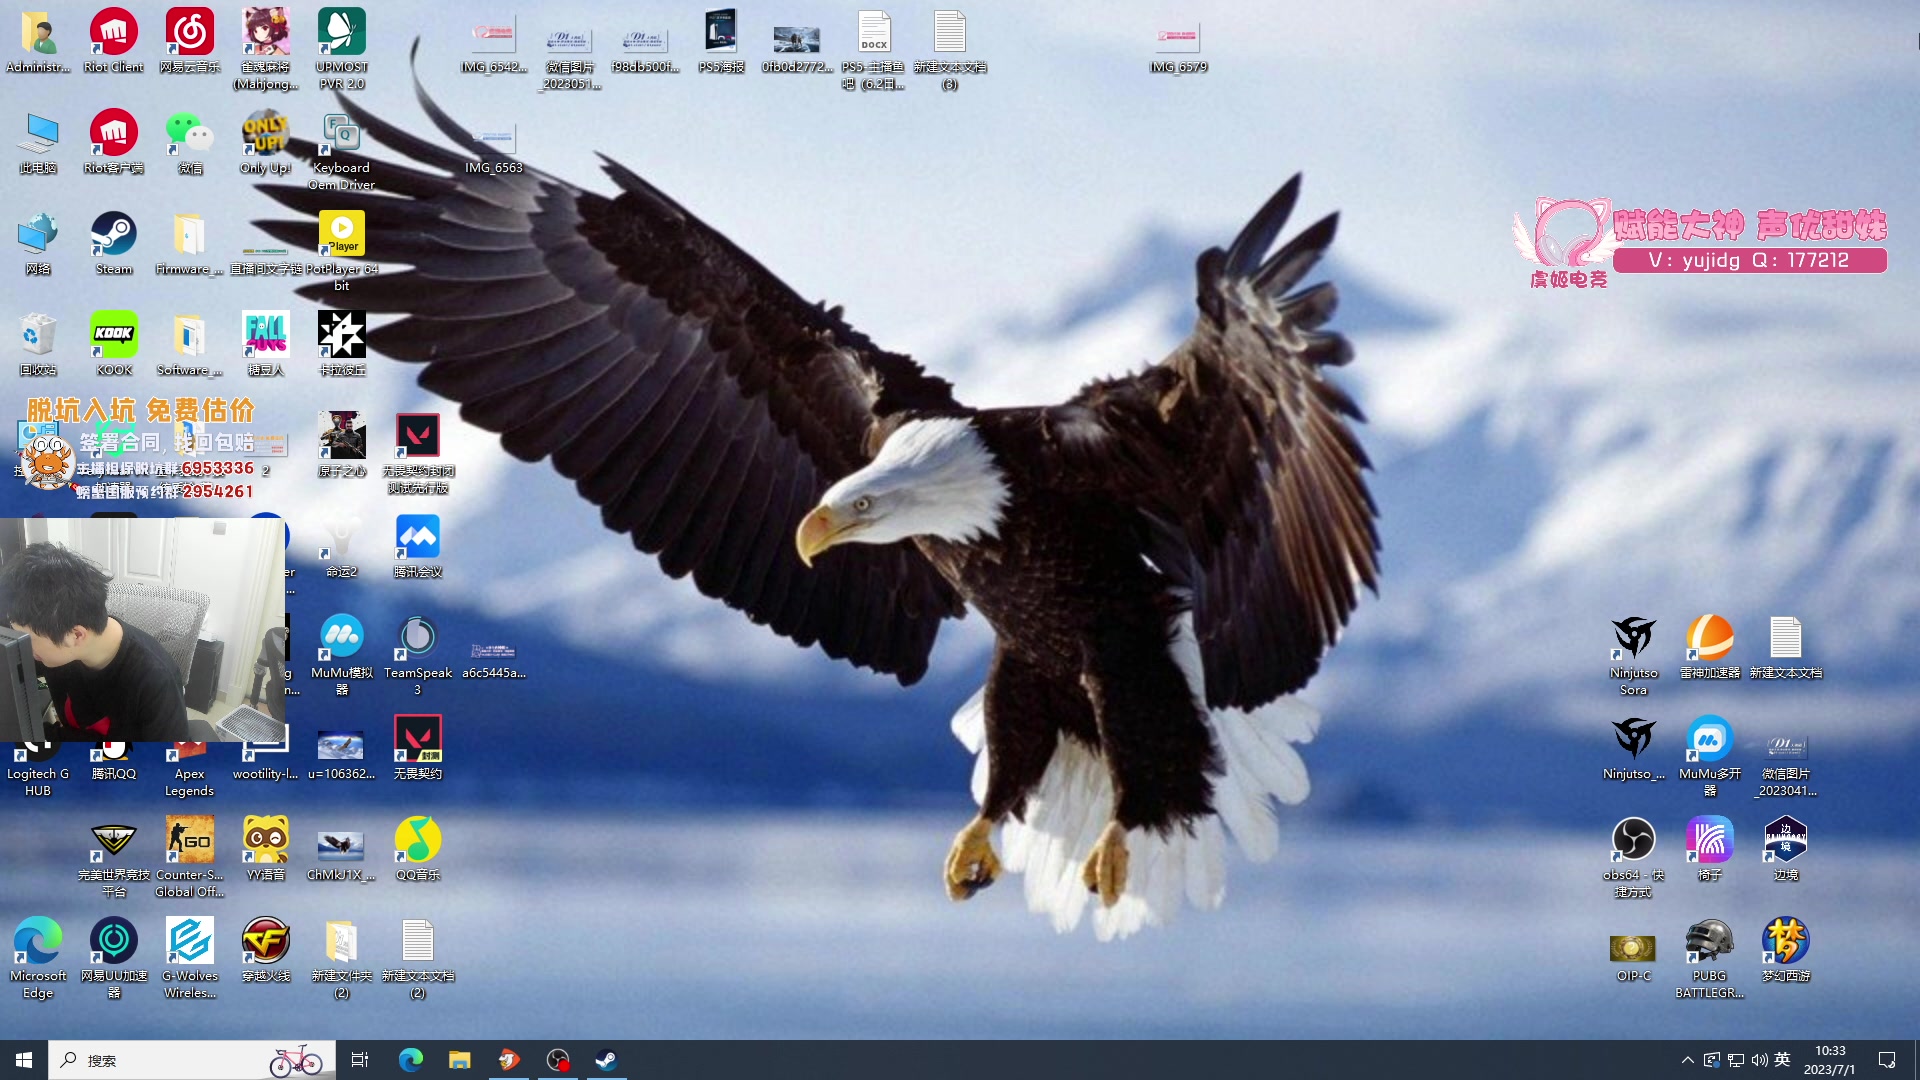Open the QQ音乐 desktop icon
This screenshot has width=1920, height=1080.
click(x=418, y=841)
